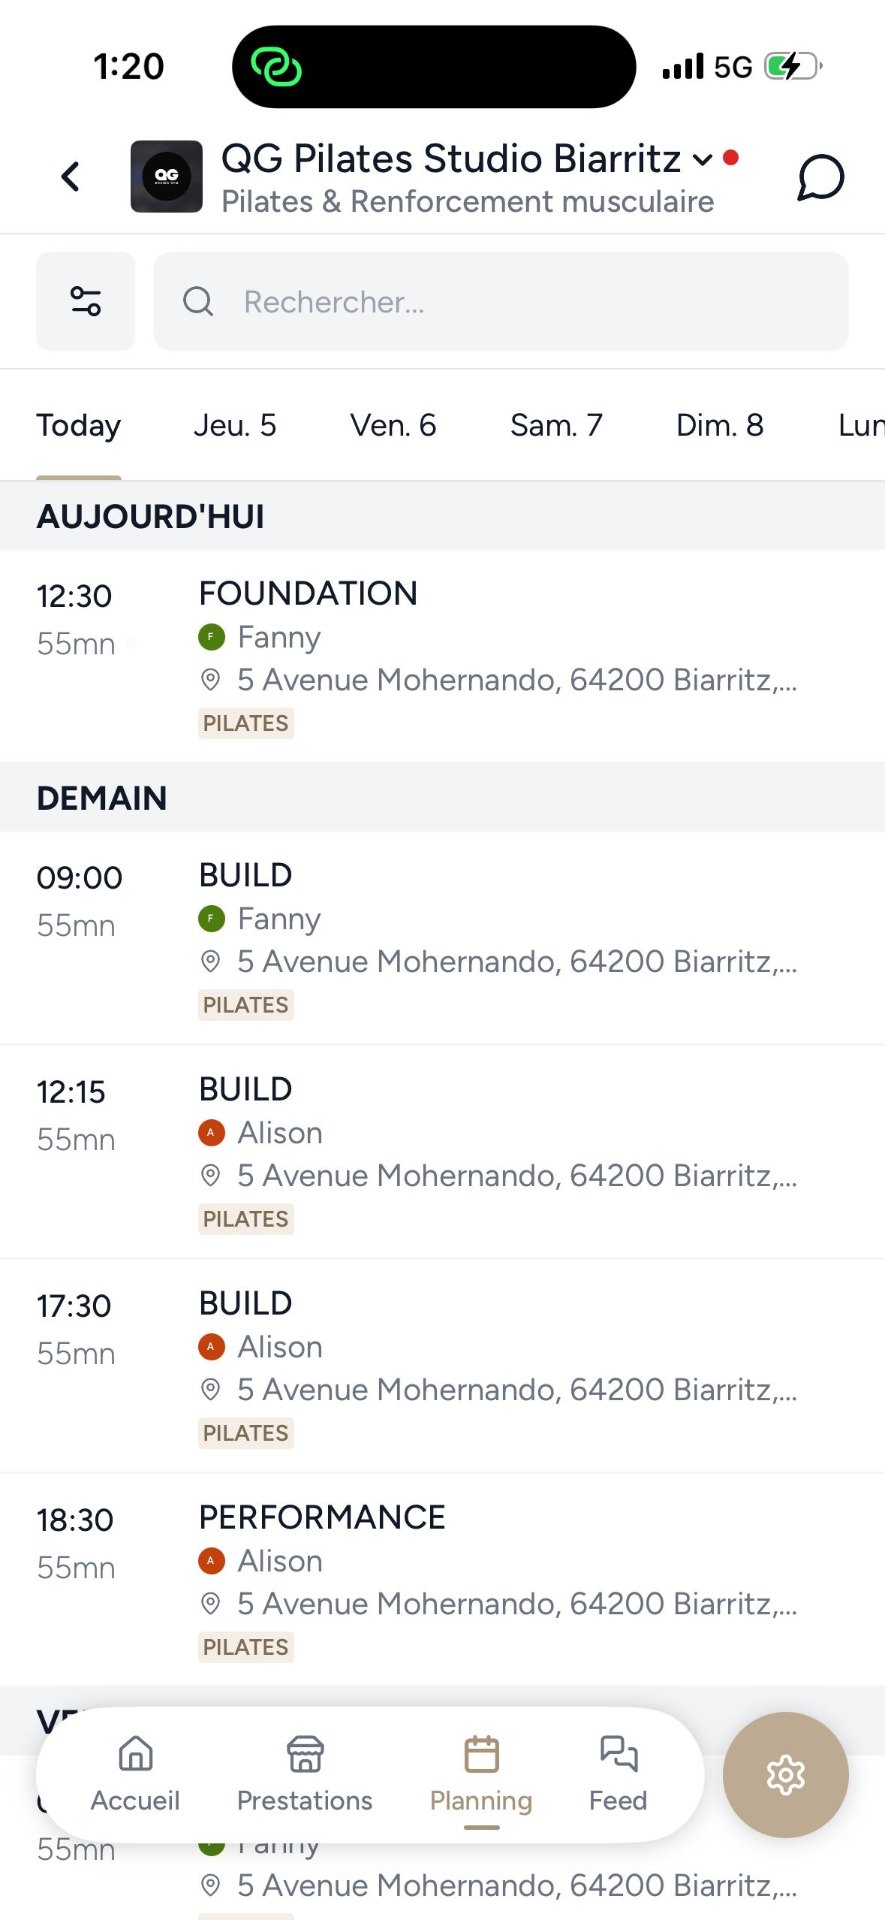Select the Ven. 6 date tab
885x1920 pixels.
[x=393, y=426]
